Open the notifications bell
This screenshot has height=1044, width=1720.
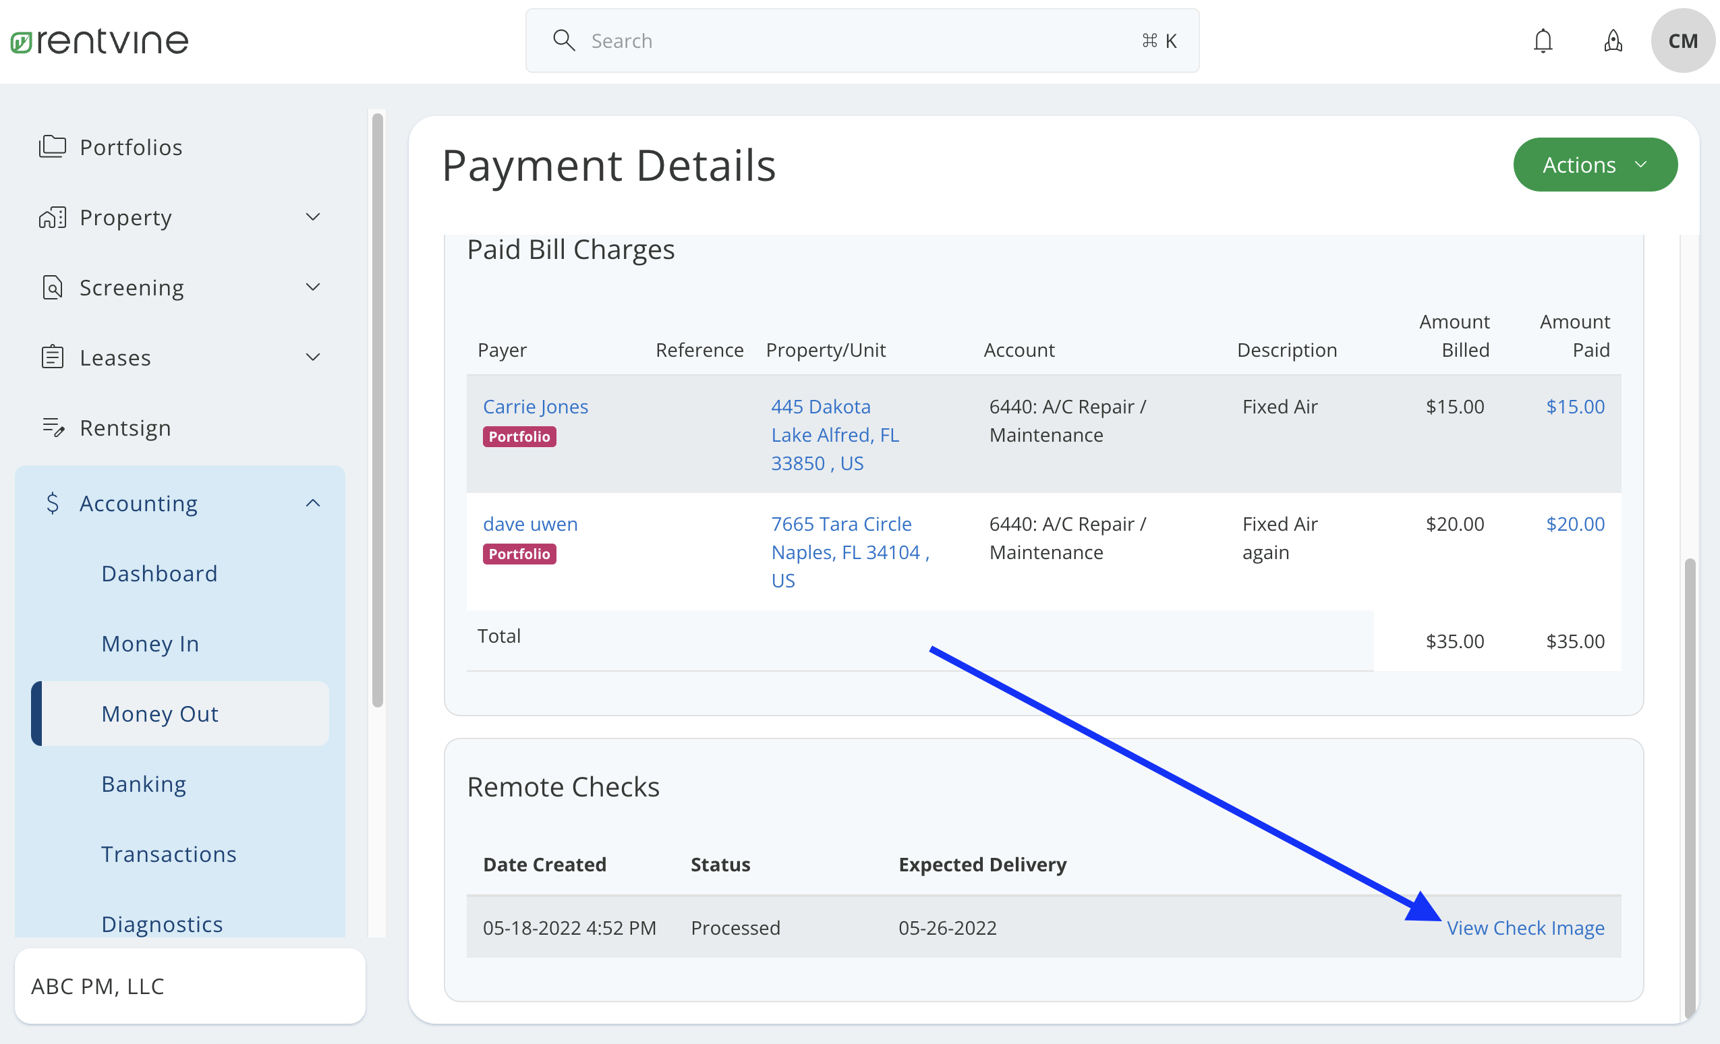1542,40
